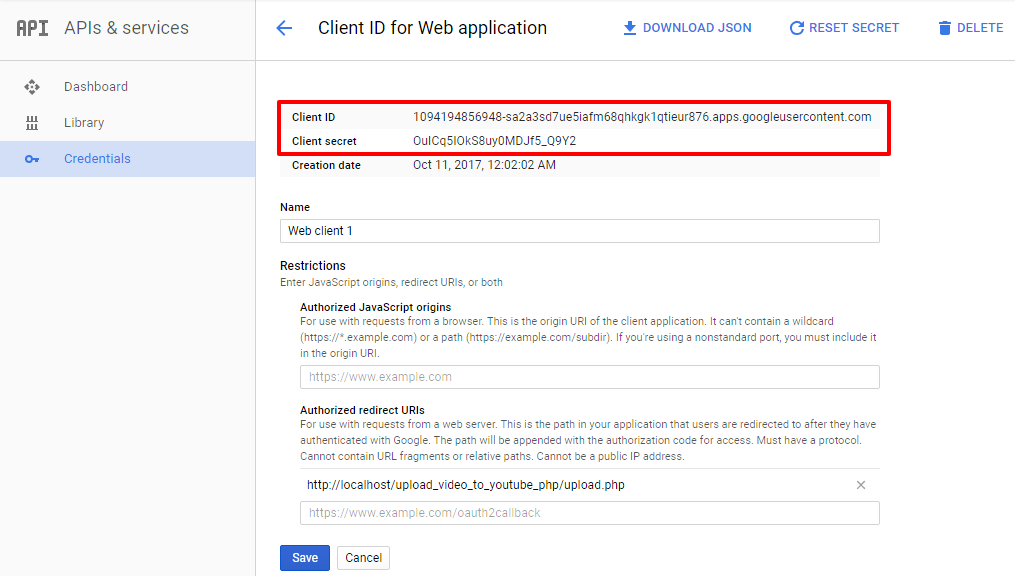Click the Creation date label
This screenshot has height=576, width=1015.
326,165
